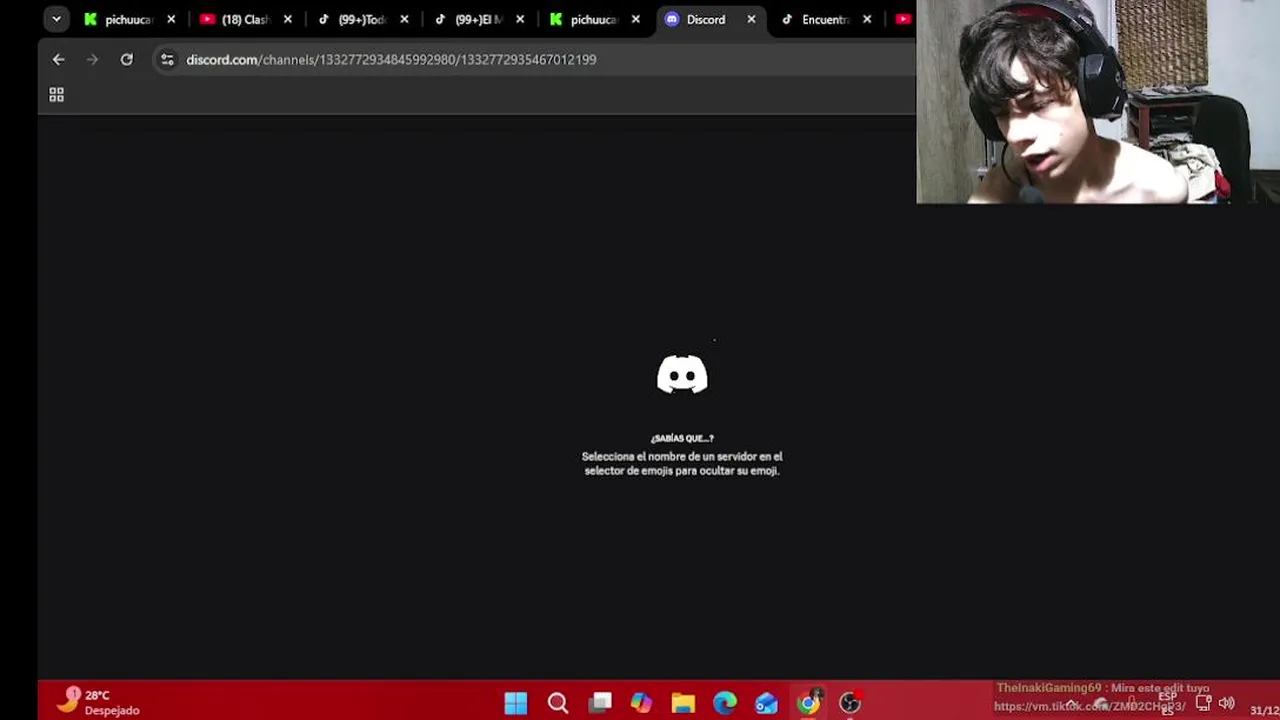
Task: Click the forward navigation arrow
Action: click(92, 60)
